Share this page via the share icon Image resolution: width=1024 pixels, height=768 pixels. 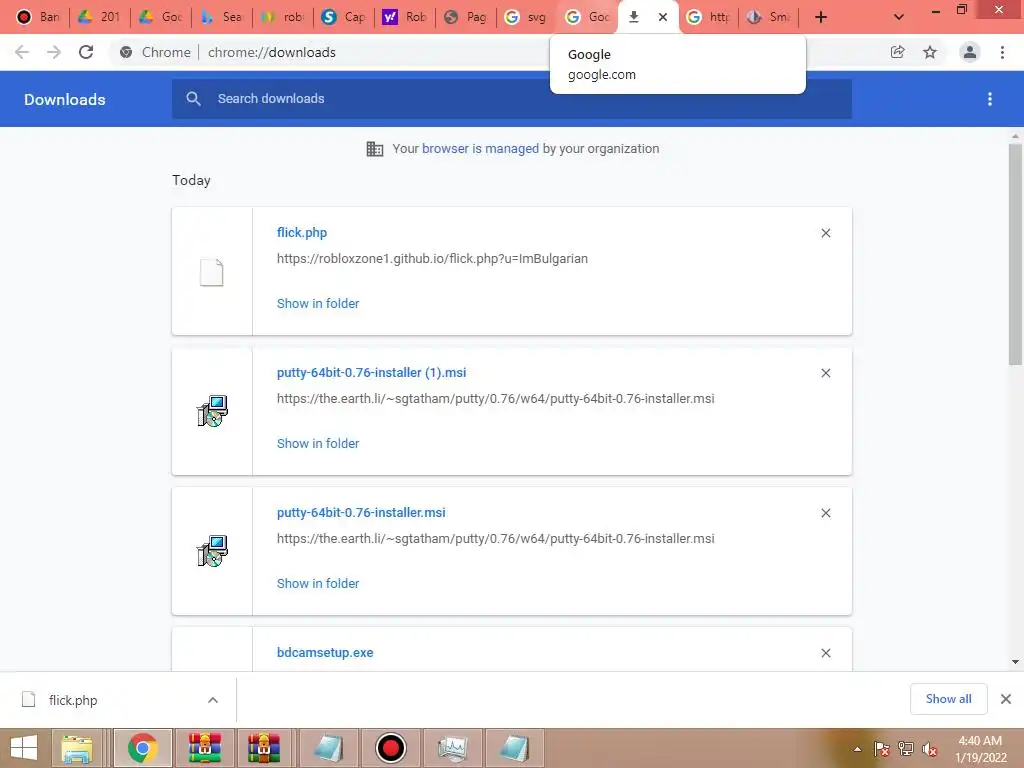click(897, 52)
